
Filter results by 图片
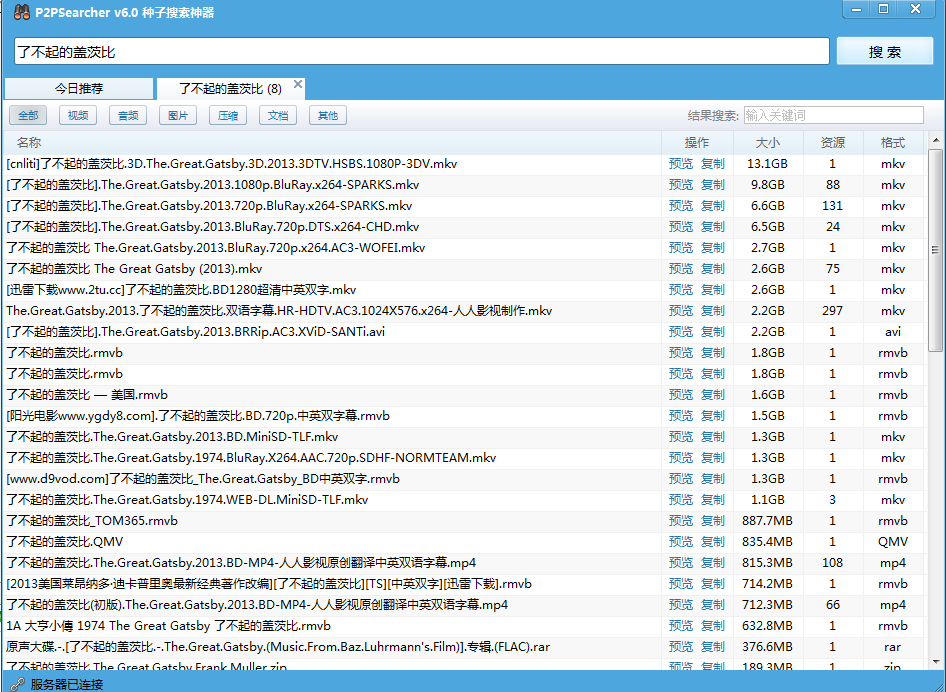tap(178, 115)
